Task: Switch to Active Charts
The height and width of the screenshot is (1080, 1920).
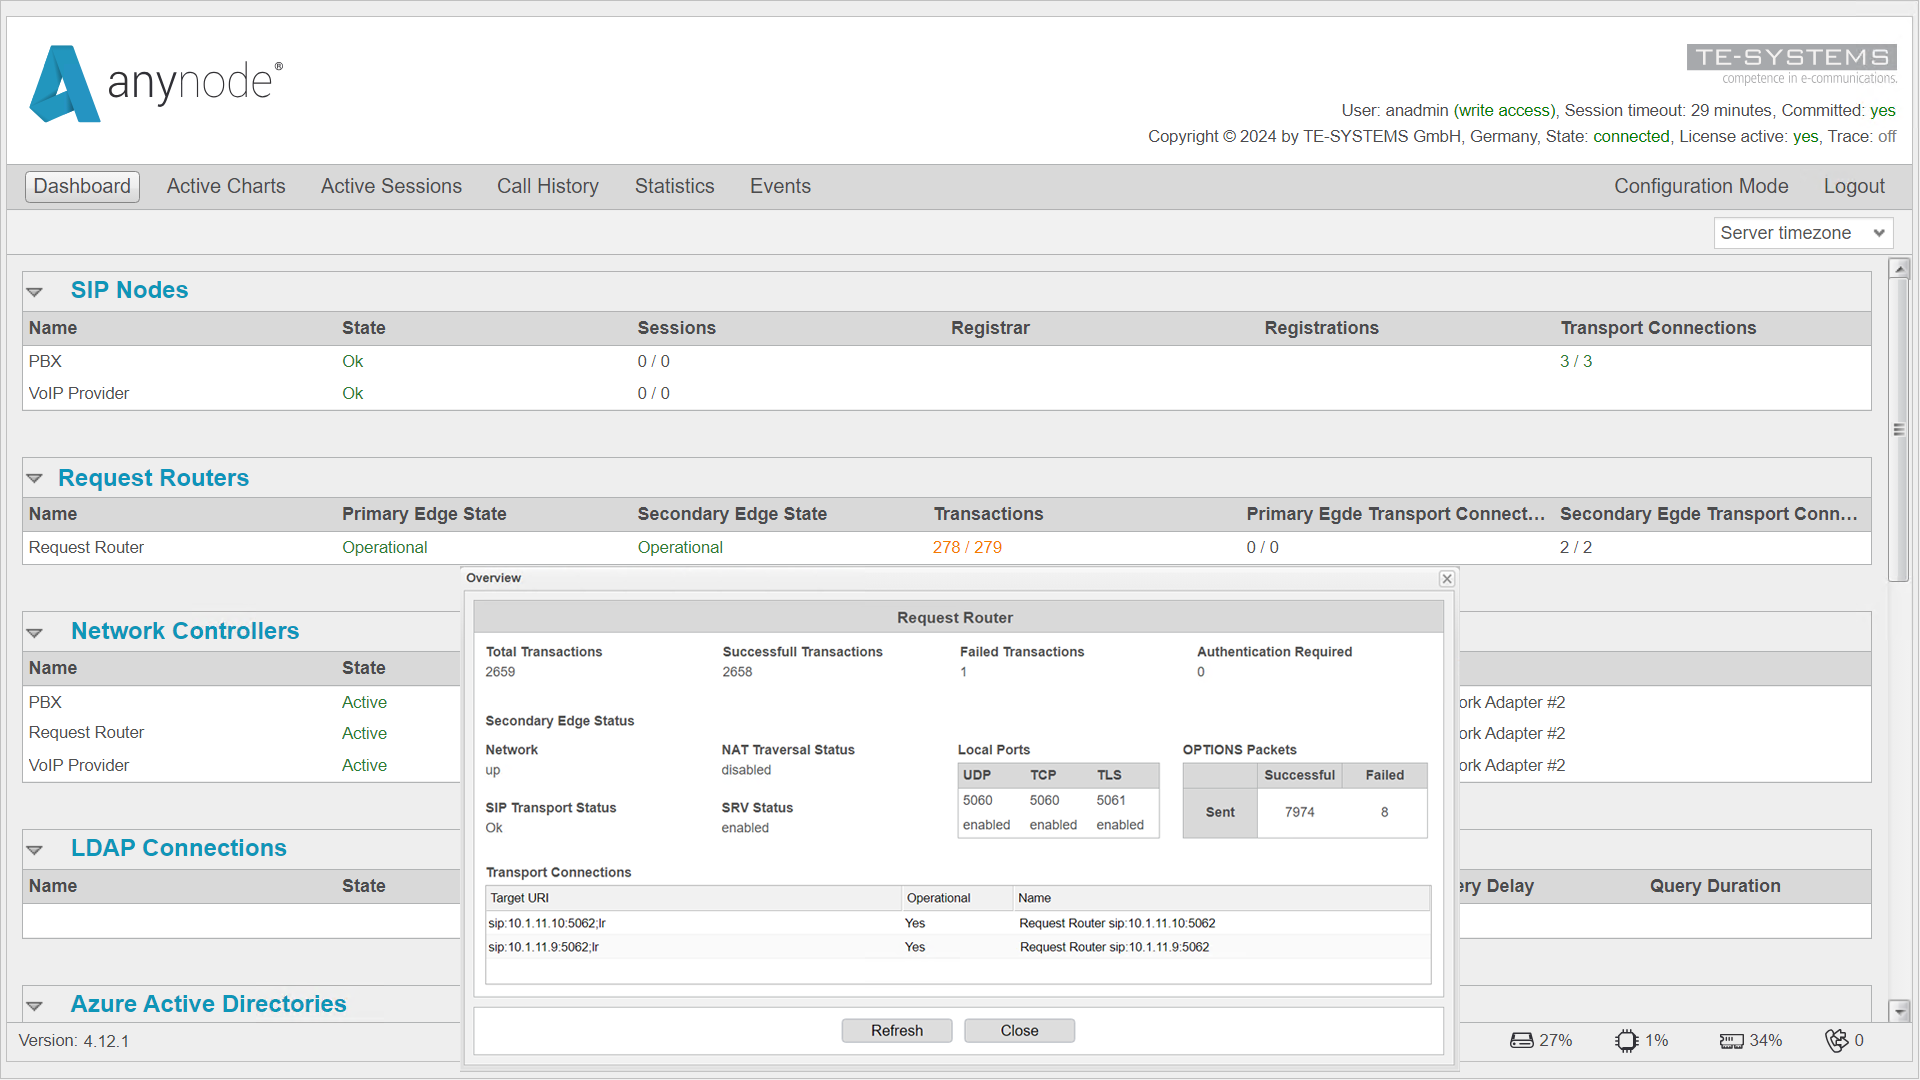Action: [226, 187]
